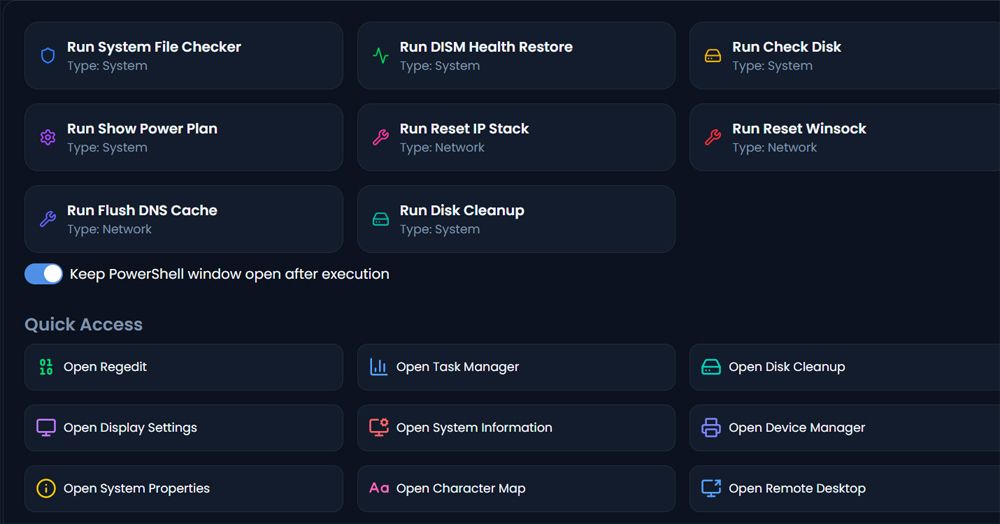This screenshot has width=1000, height=524.
Task: Click the printer icon for Device Manager
Action: coord(711,428)
